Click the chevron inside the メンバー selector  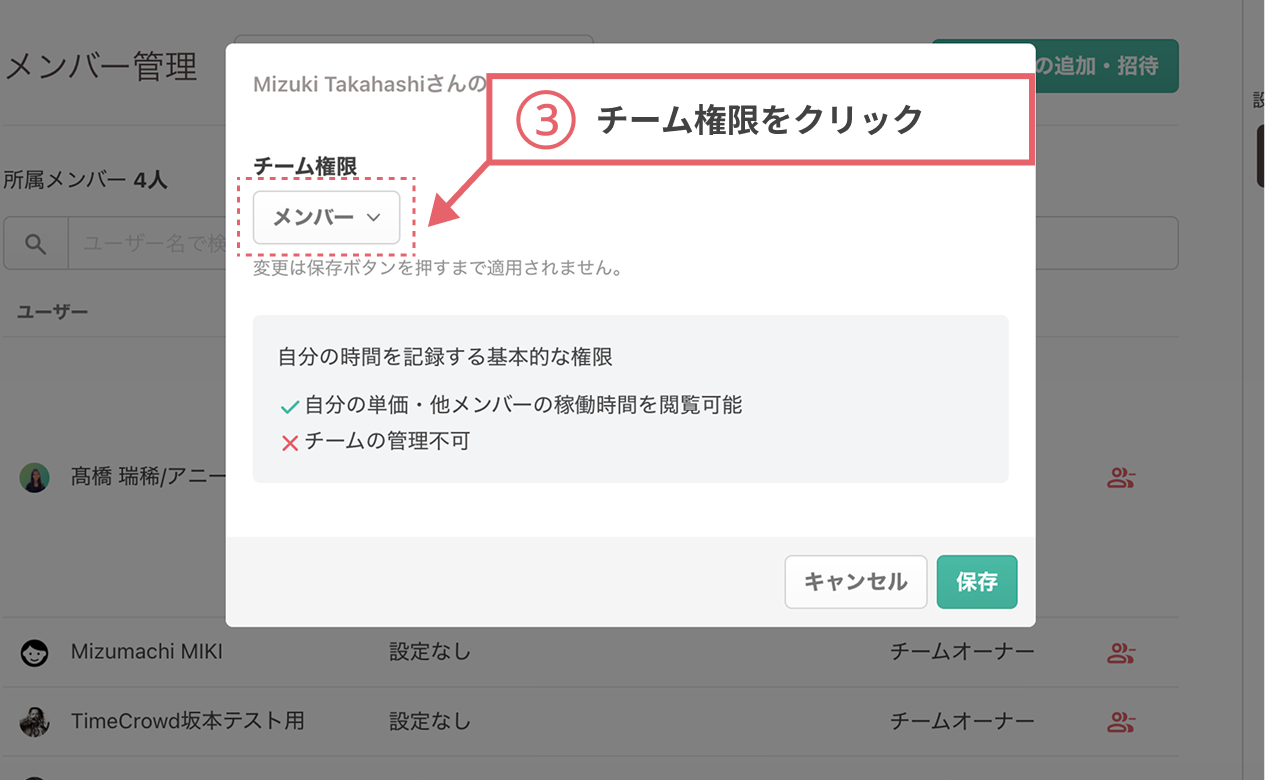pyautogui.click(x=374, y=216)
